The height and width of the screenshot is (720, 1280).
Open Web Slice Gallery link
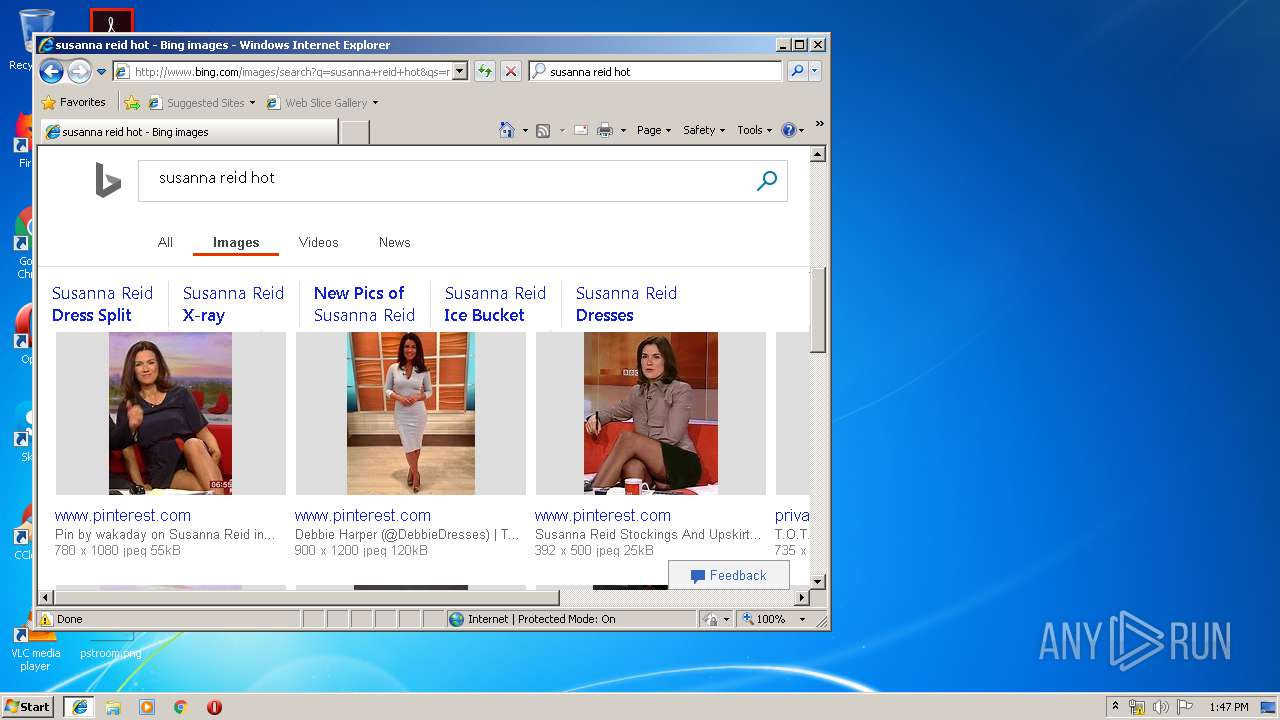(x=322, y=102)
